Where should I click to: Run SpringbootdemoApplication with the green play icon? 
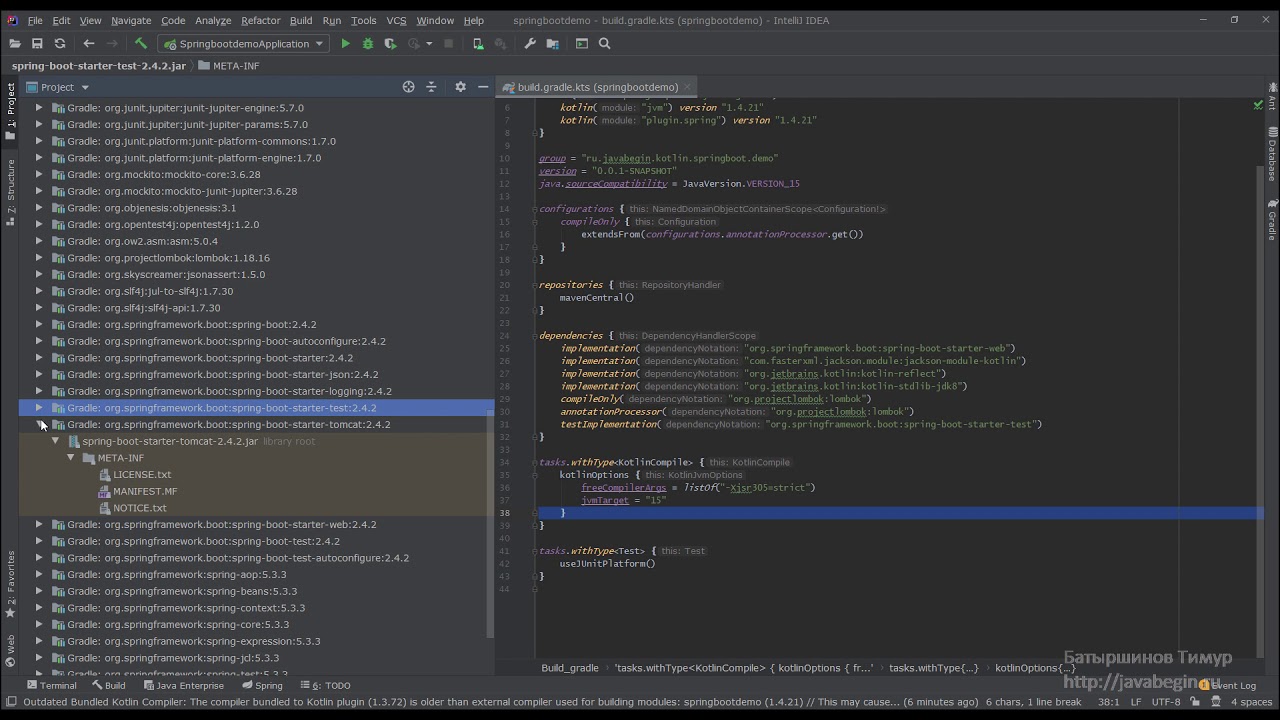tap(345, 44)
